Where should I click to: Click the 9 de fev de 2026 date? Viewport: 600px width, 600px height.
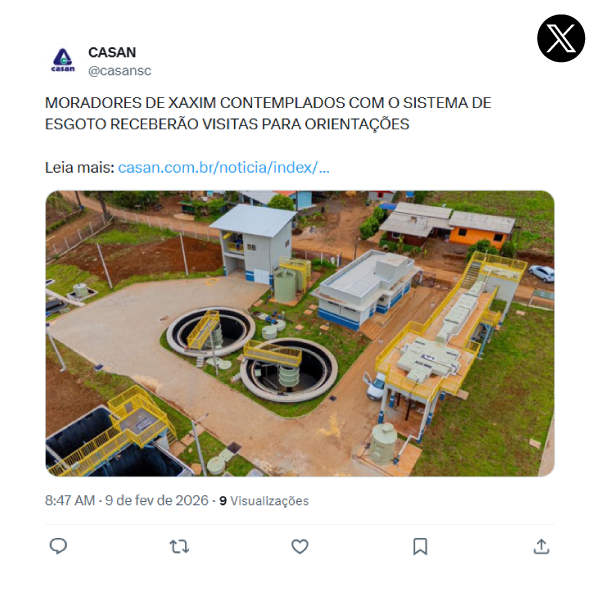pos(157,501)
